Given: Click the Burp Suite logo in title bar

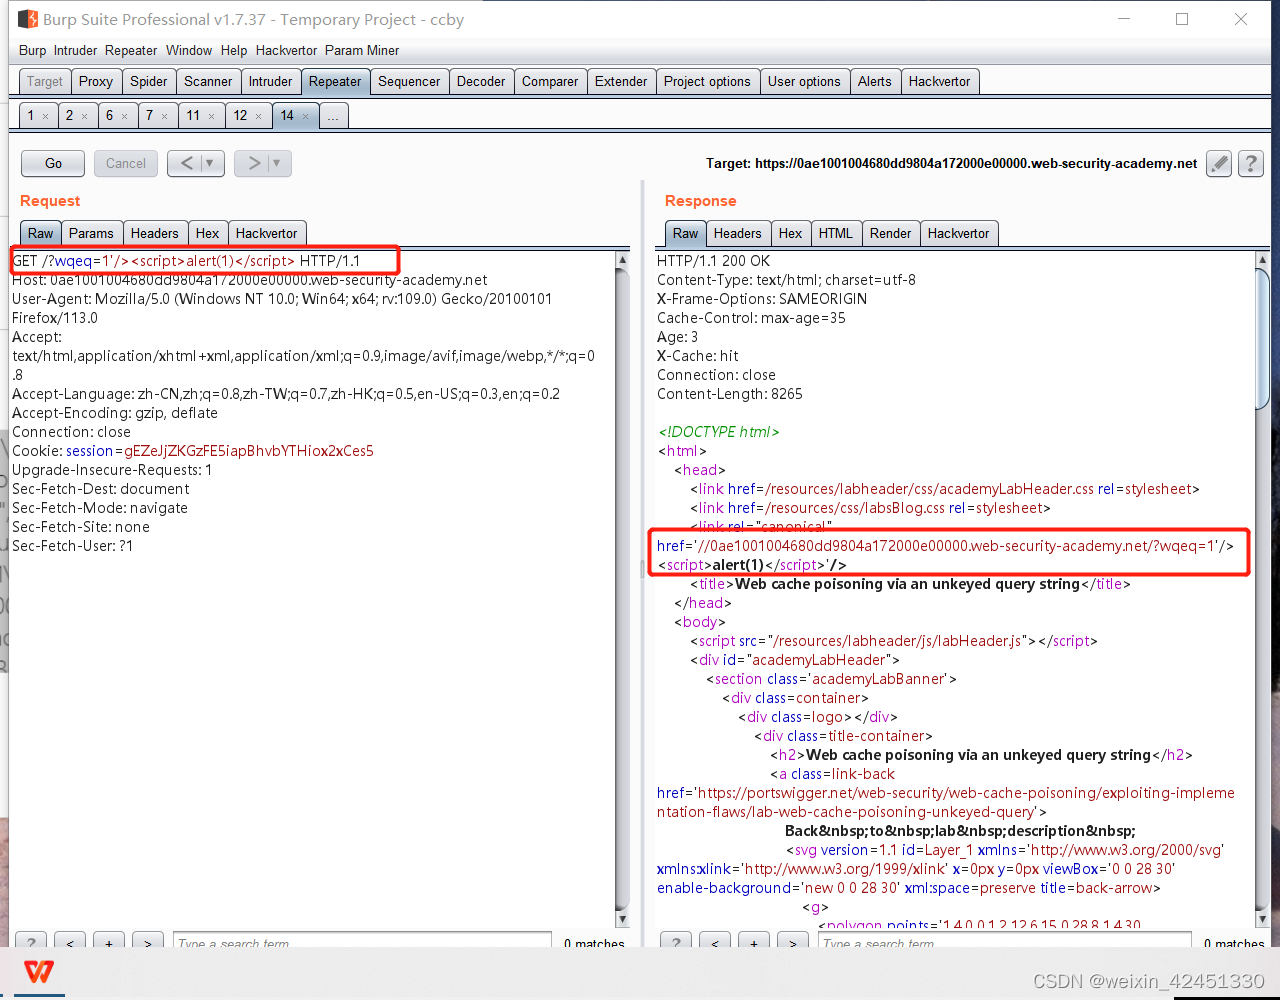Looking at the screenshot, I should (x=27, y=19).
